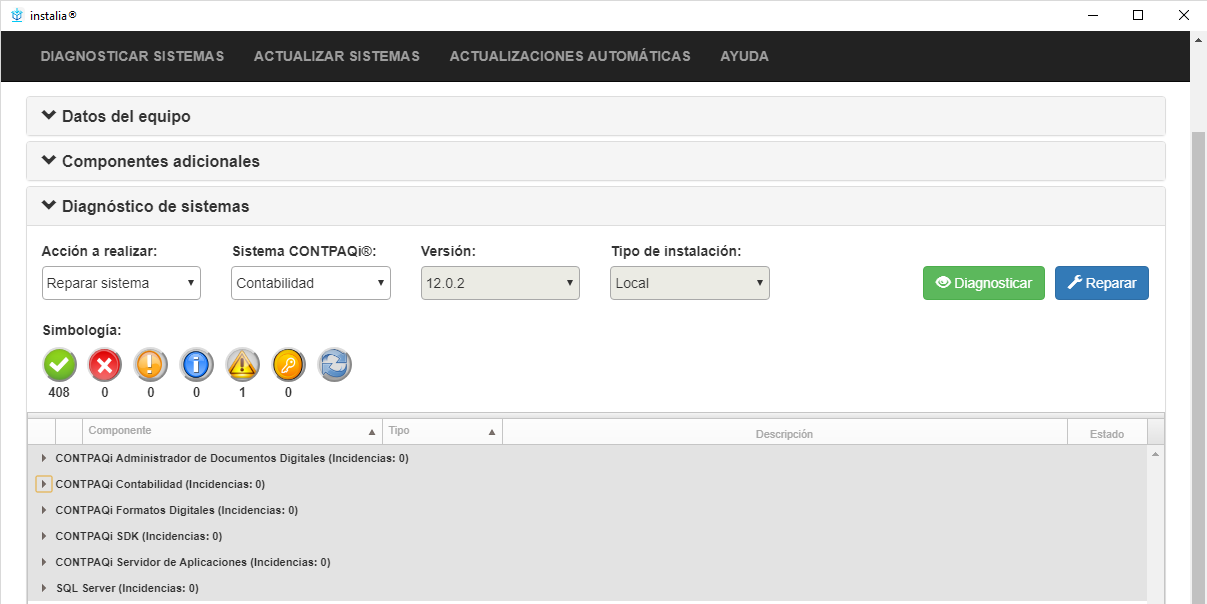Click the grid scrollbar up arrow
The image size is (1207, 604).
pos(1156,455)
